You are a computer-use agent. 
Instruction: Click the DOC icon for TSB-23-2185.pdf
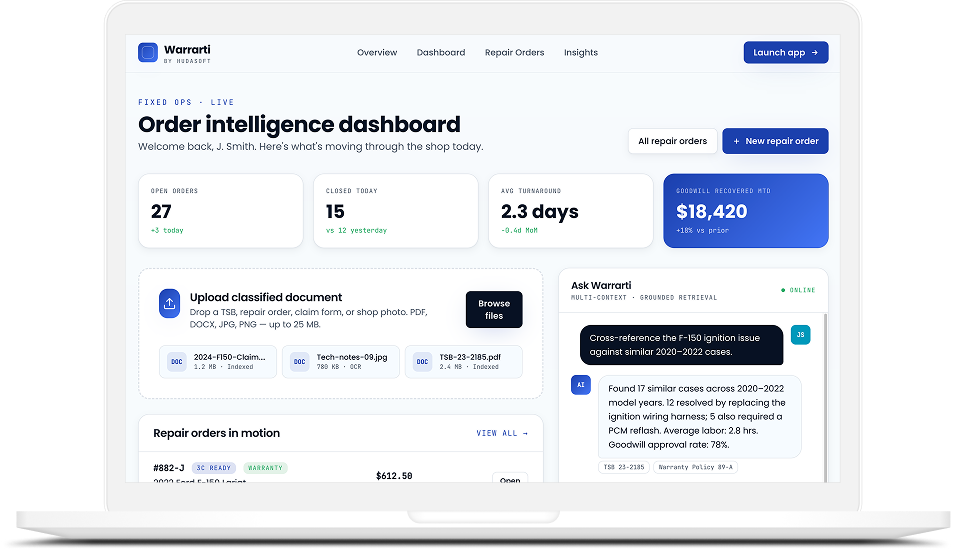[x=422, y=362]
